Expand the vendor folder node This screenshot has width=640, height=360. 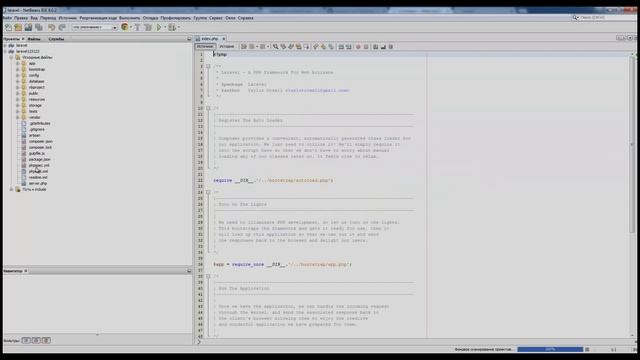pos(18,117)
